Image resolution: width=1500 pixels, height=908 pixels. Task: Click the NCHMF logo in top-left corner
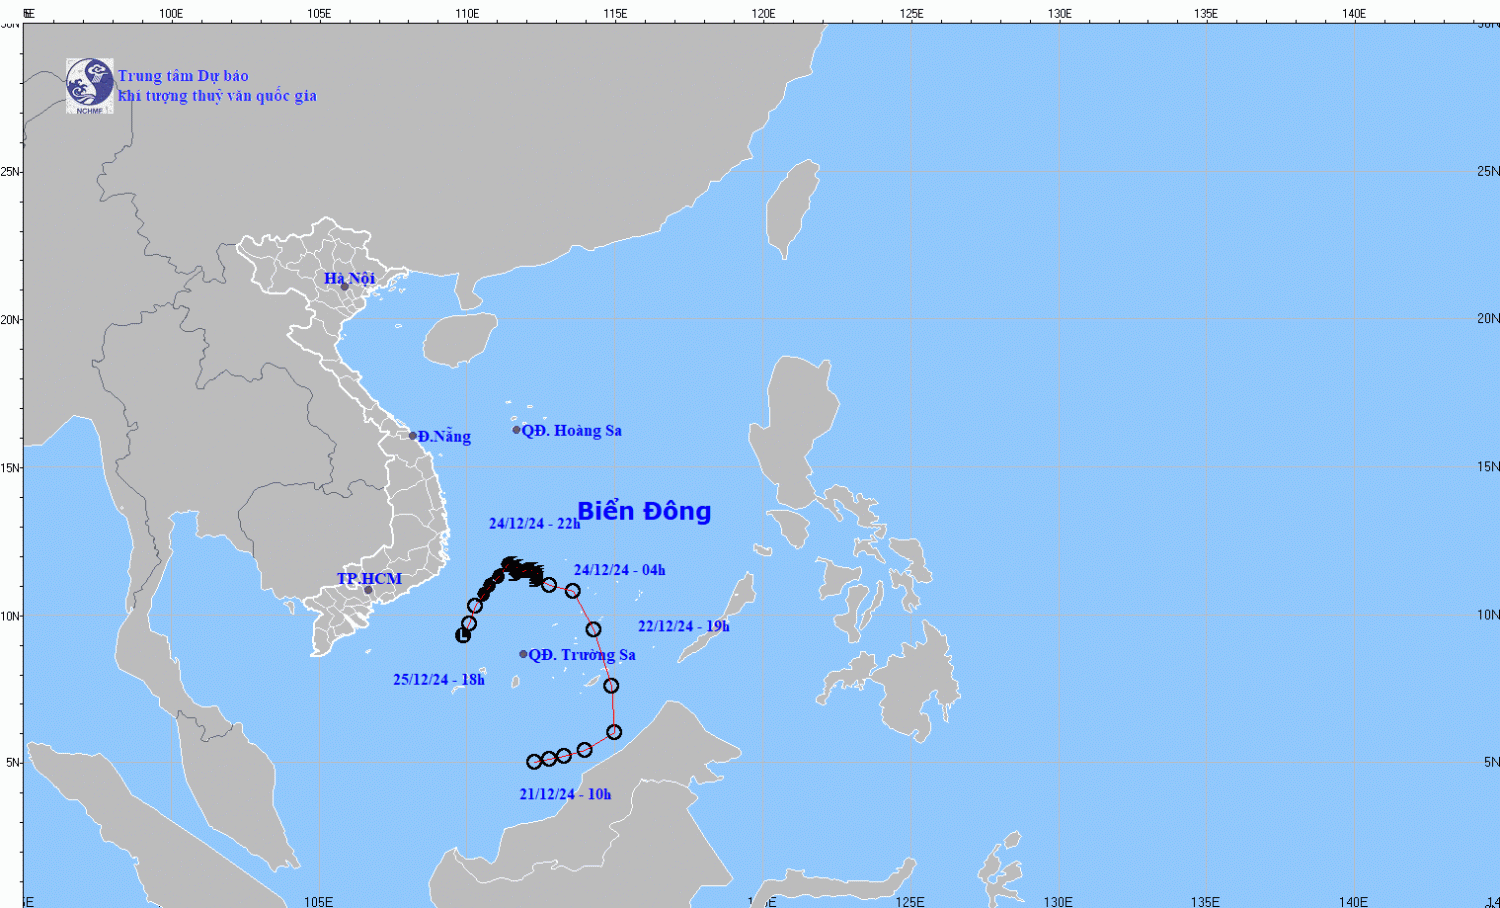click(x=89, y=85)
